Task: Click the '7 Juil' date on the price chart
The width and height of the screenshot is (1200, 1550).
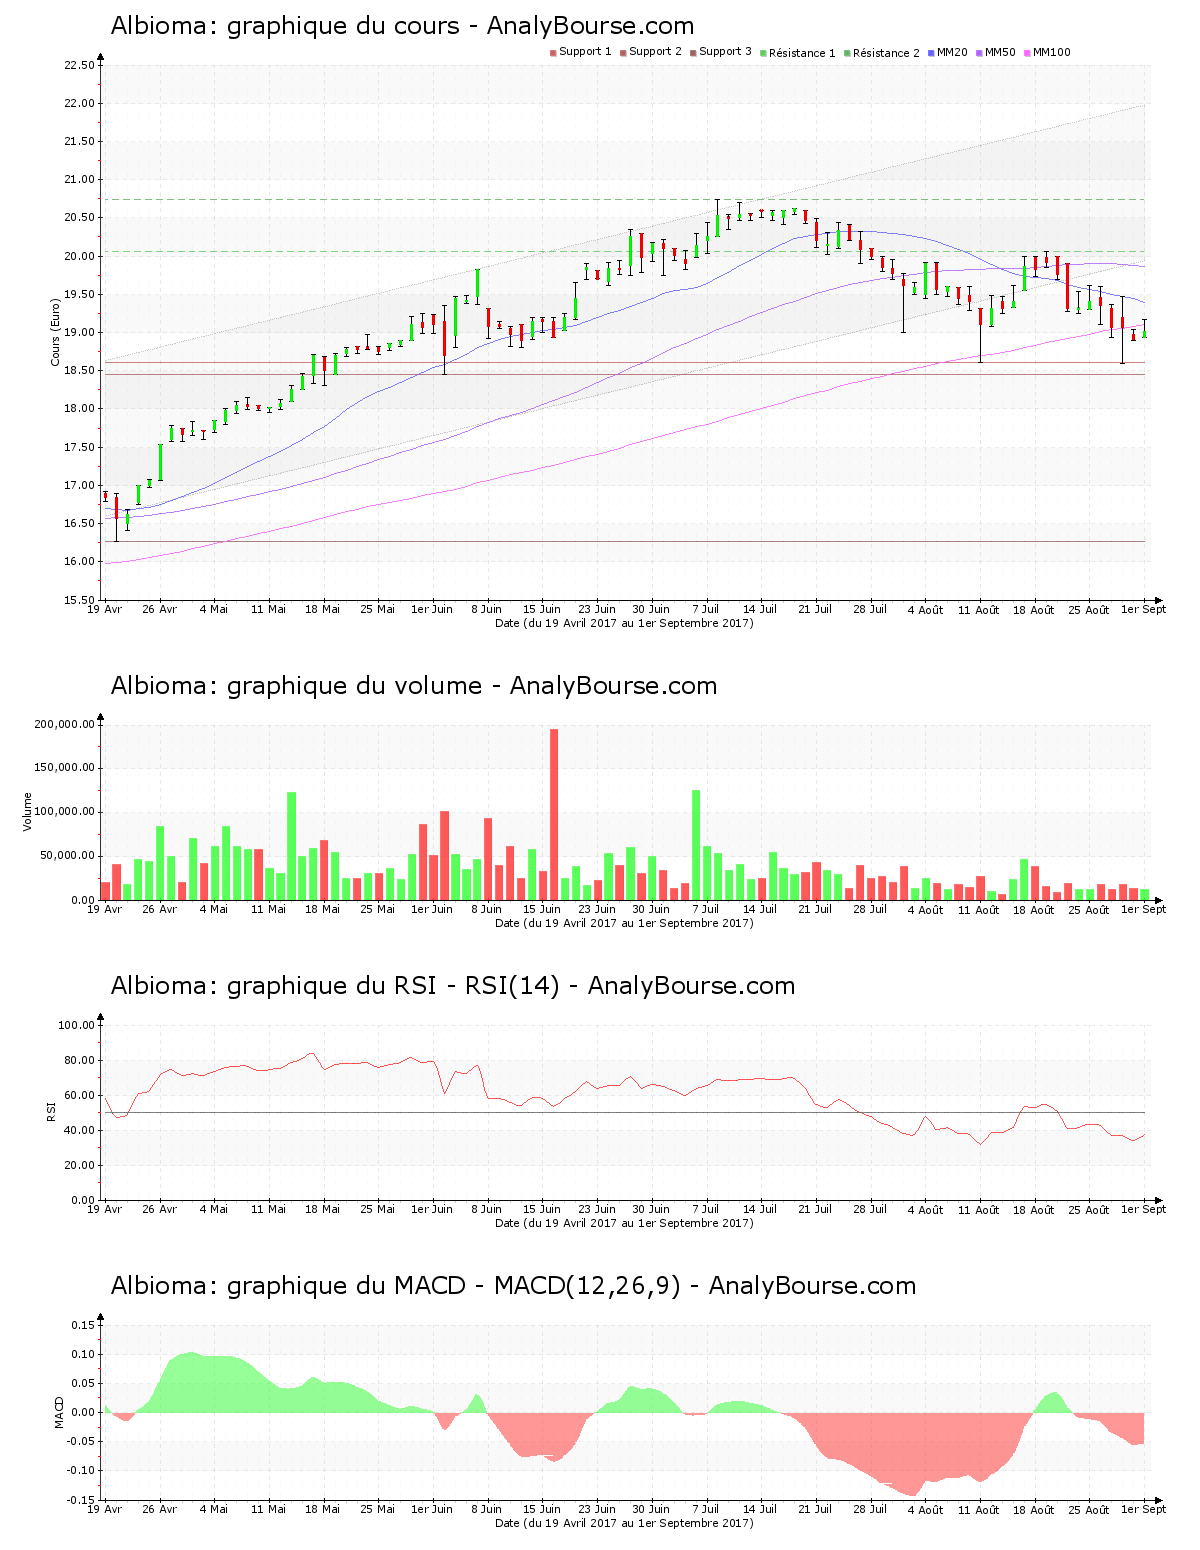Action: (x=706, y=609)
